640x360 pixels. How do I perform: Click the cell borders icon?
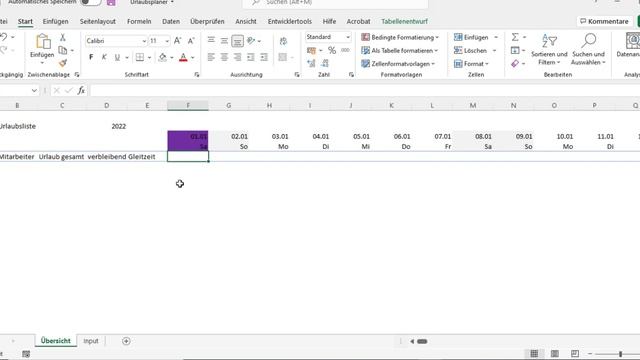pos(140,57)
